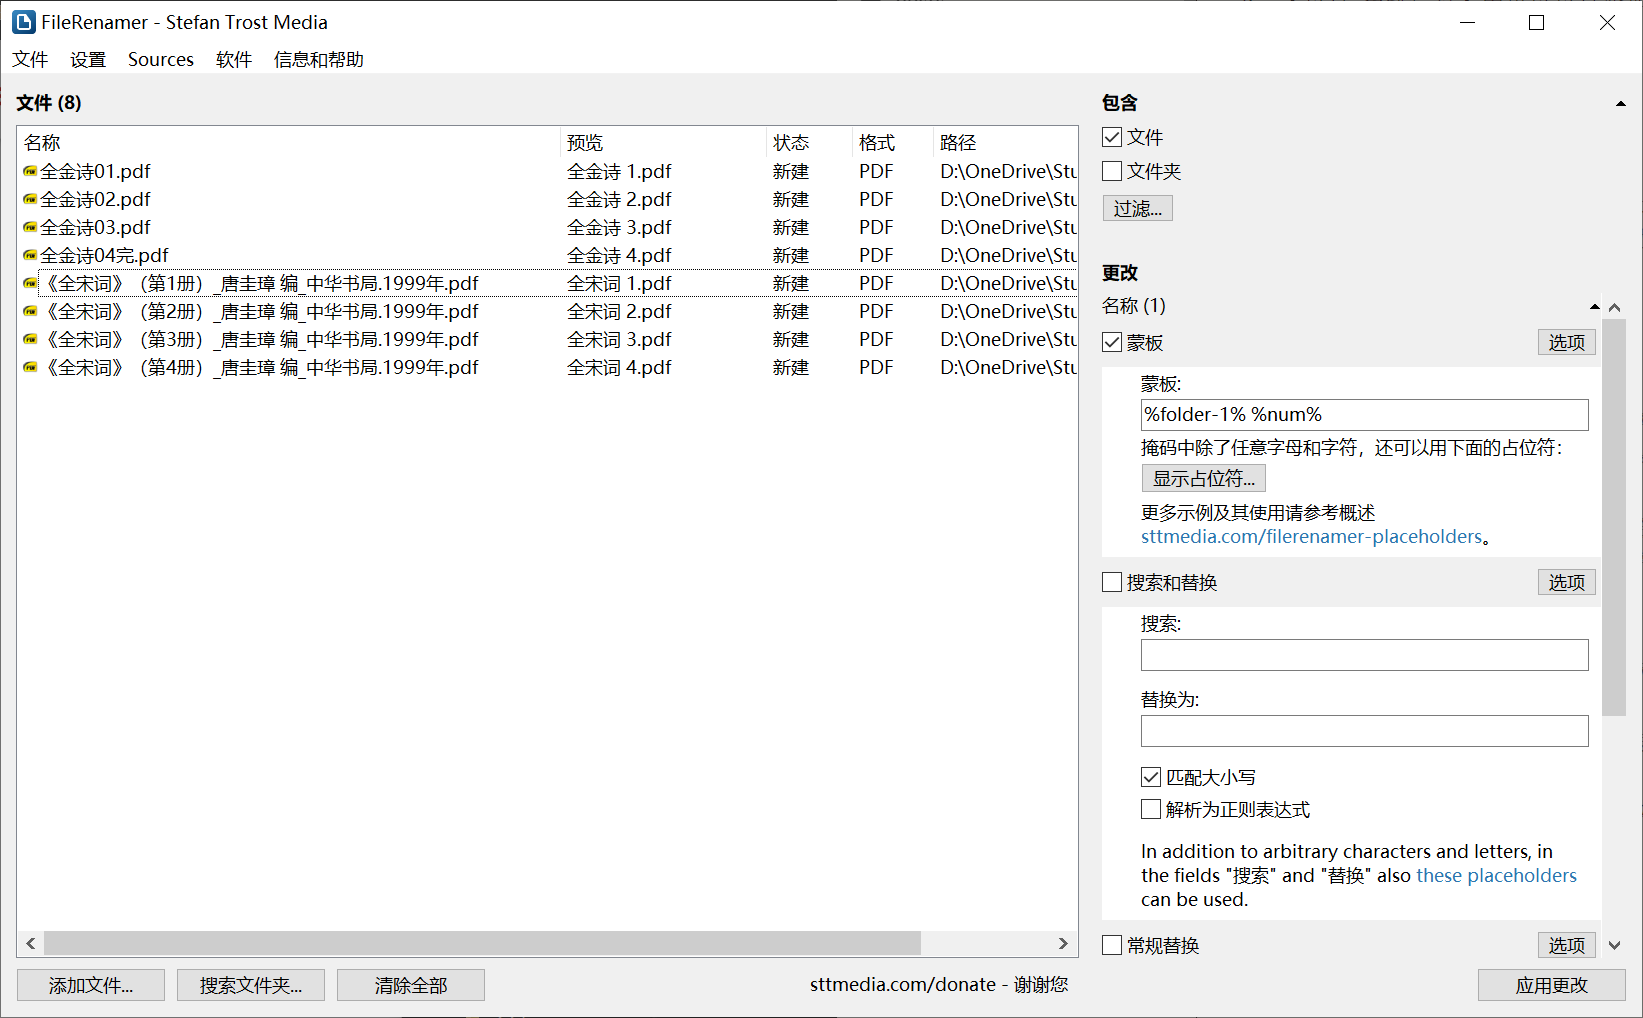The image size is (1643, 1018).
Task: Click the 搜索文件夹... button
Action: point(251,985)
